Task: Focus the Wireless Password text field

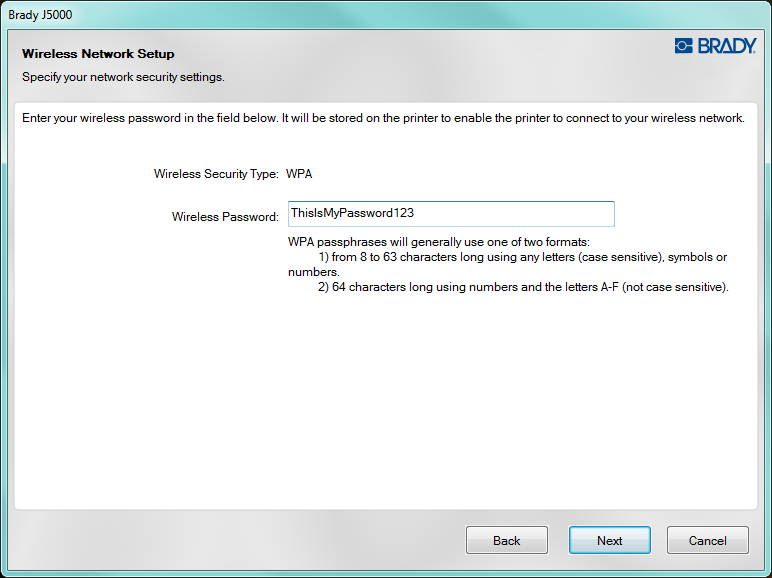Action: tap(450, 214)
